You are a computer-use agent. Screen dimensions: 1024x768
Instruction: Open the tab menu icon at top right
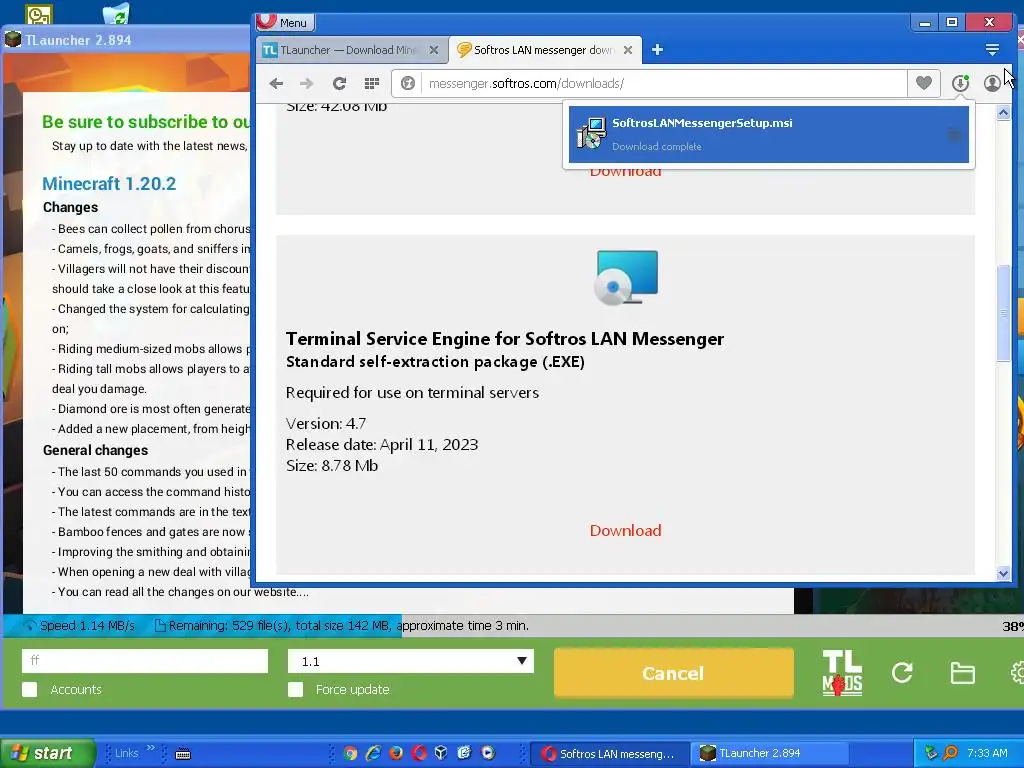[992, 50]
